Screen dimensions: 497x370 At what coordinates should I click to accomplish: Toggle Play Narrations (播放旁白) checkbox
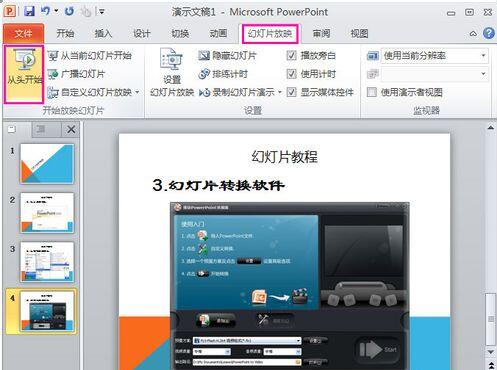pyautogui.click(x=291, y=55)
